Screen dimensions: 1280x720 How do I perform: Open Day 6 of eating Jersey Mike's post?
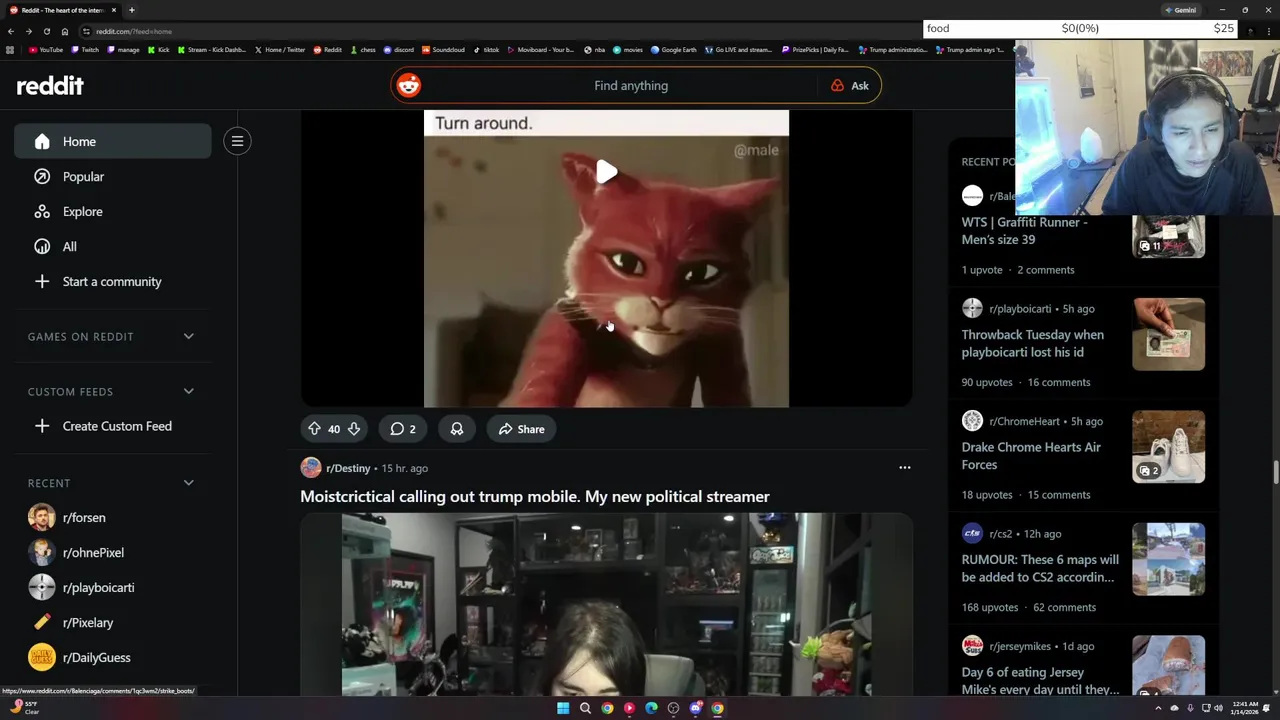pyautogui.click(x=1040, y=681)
